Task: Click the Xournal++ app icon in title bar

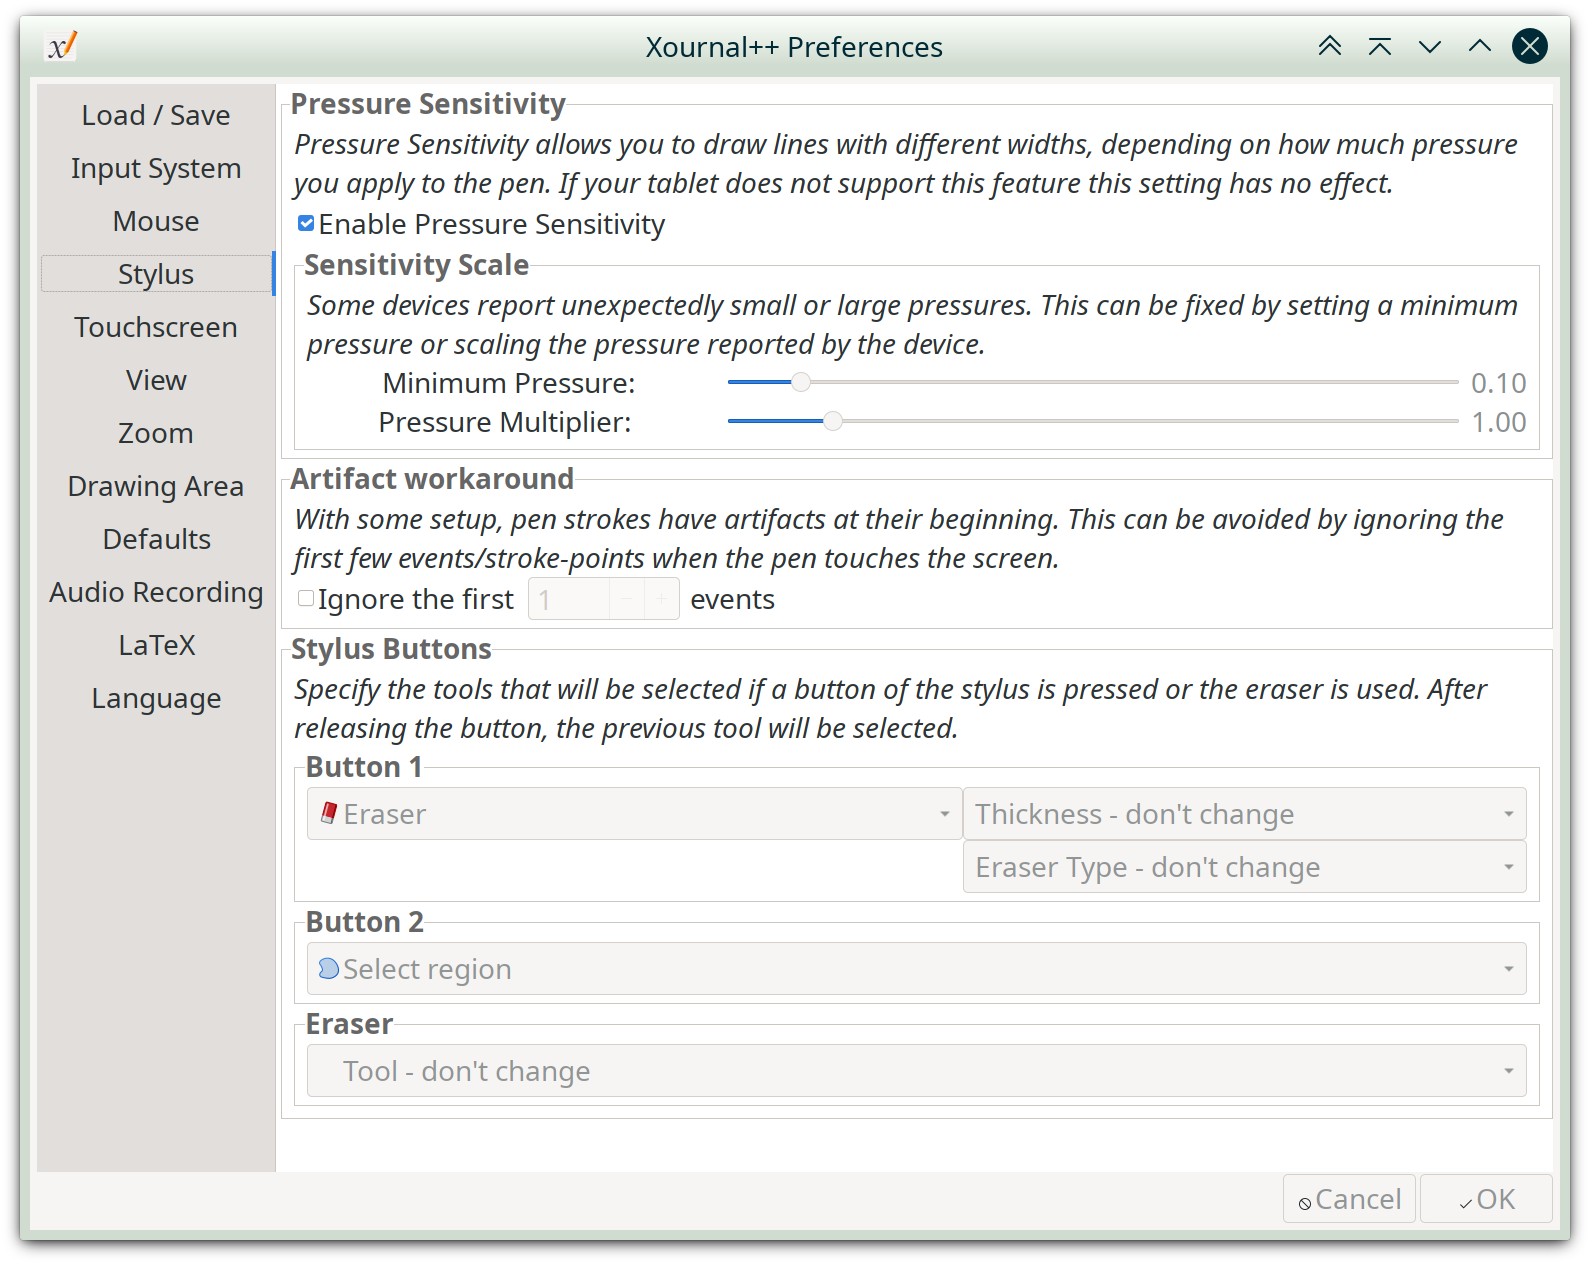Action: tap(62, 46)
